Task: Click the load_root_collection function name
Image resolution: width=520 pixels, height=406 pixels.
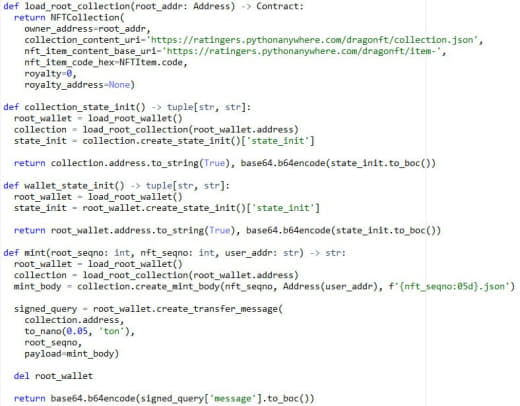Action: click(77, 6)
